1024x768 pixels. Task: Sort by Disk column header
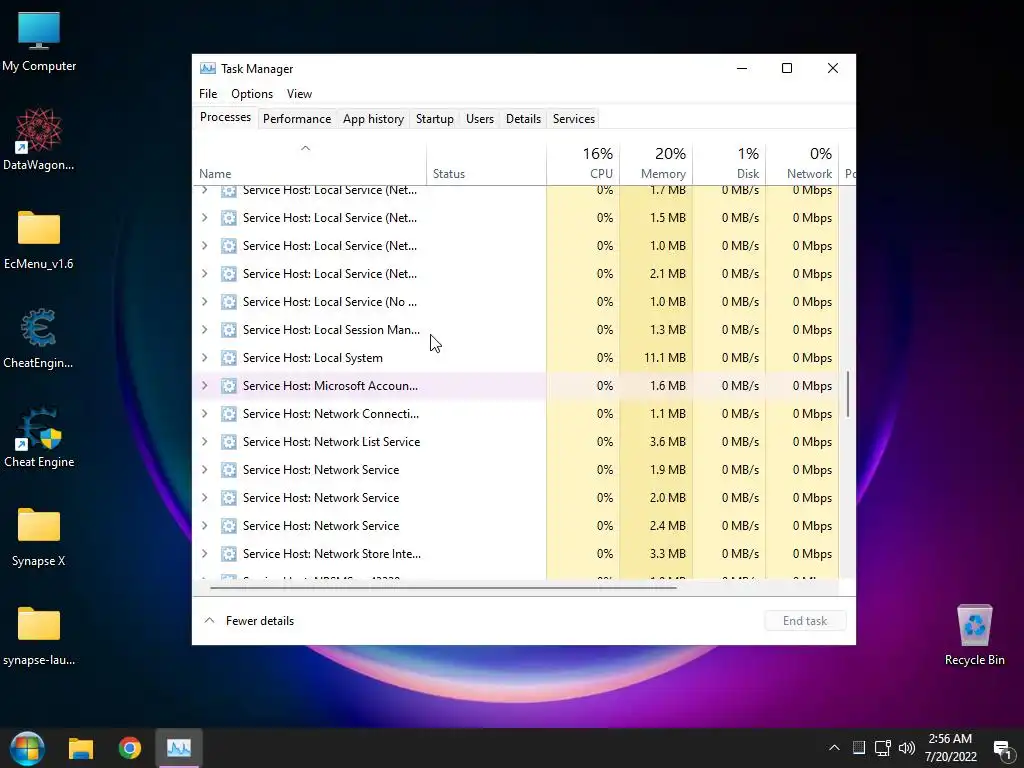point(729,164)
